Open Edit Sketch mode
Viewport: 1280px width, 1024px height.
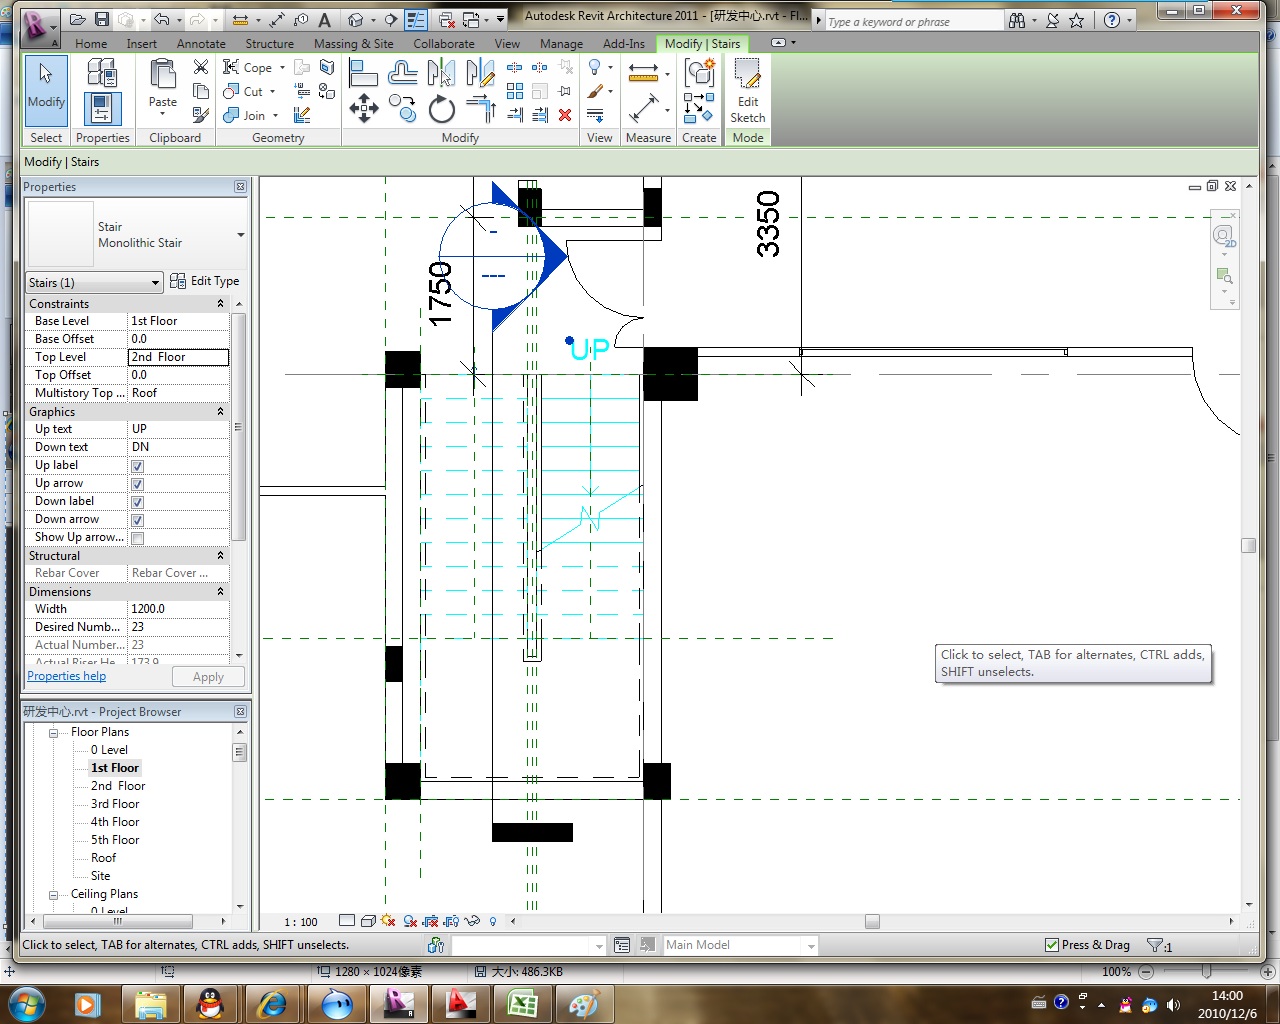(x=748, y=92)
